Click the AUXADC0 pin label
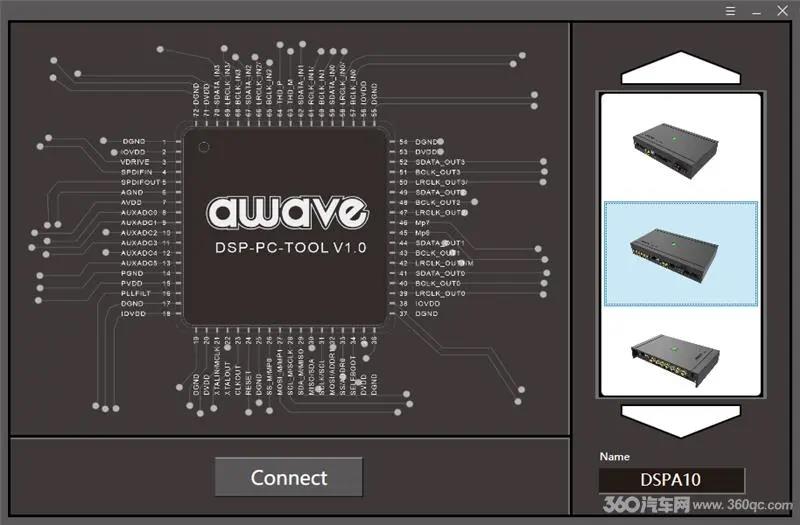Viewport: 800px width, 525px height. (x=139, y=212)
